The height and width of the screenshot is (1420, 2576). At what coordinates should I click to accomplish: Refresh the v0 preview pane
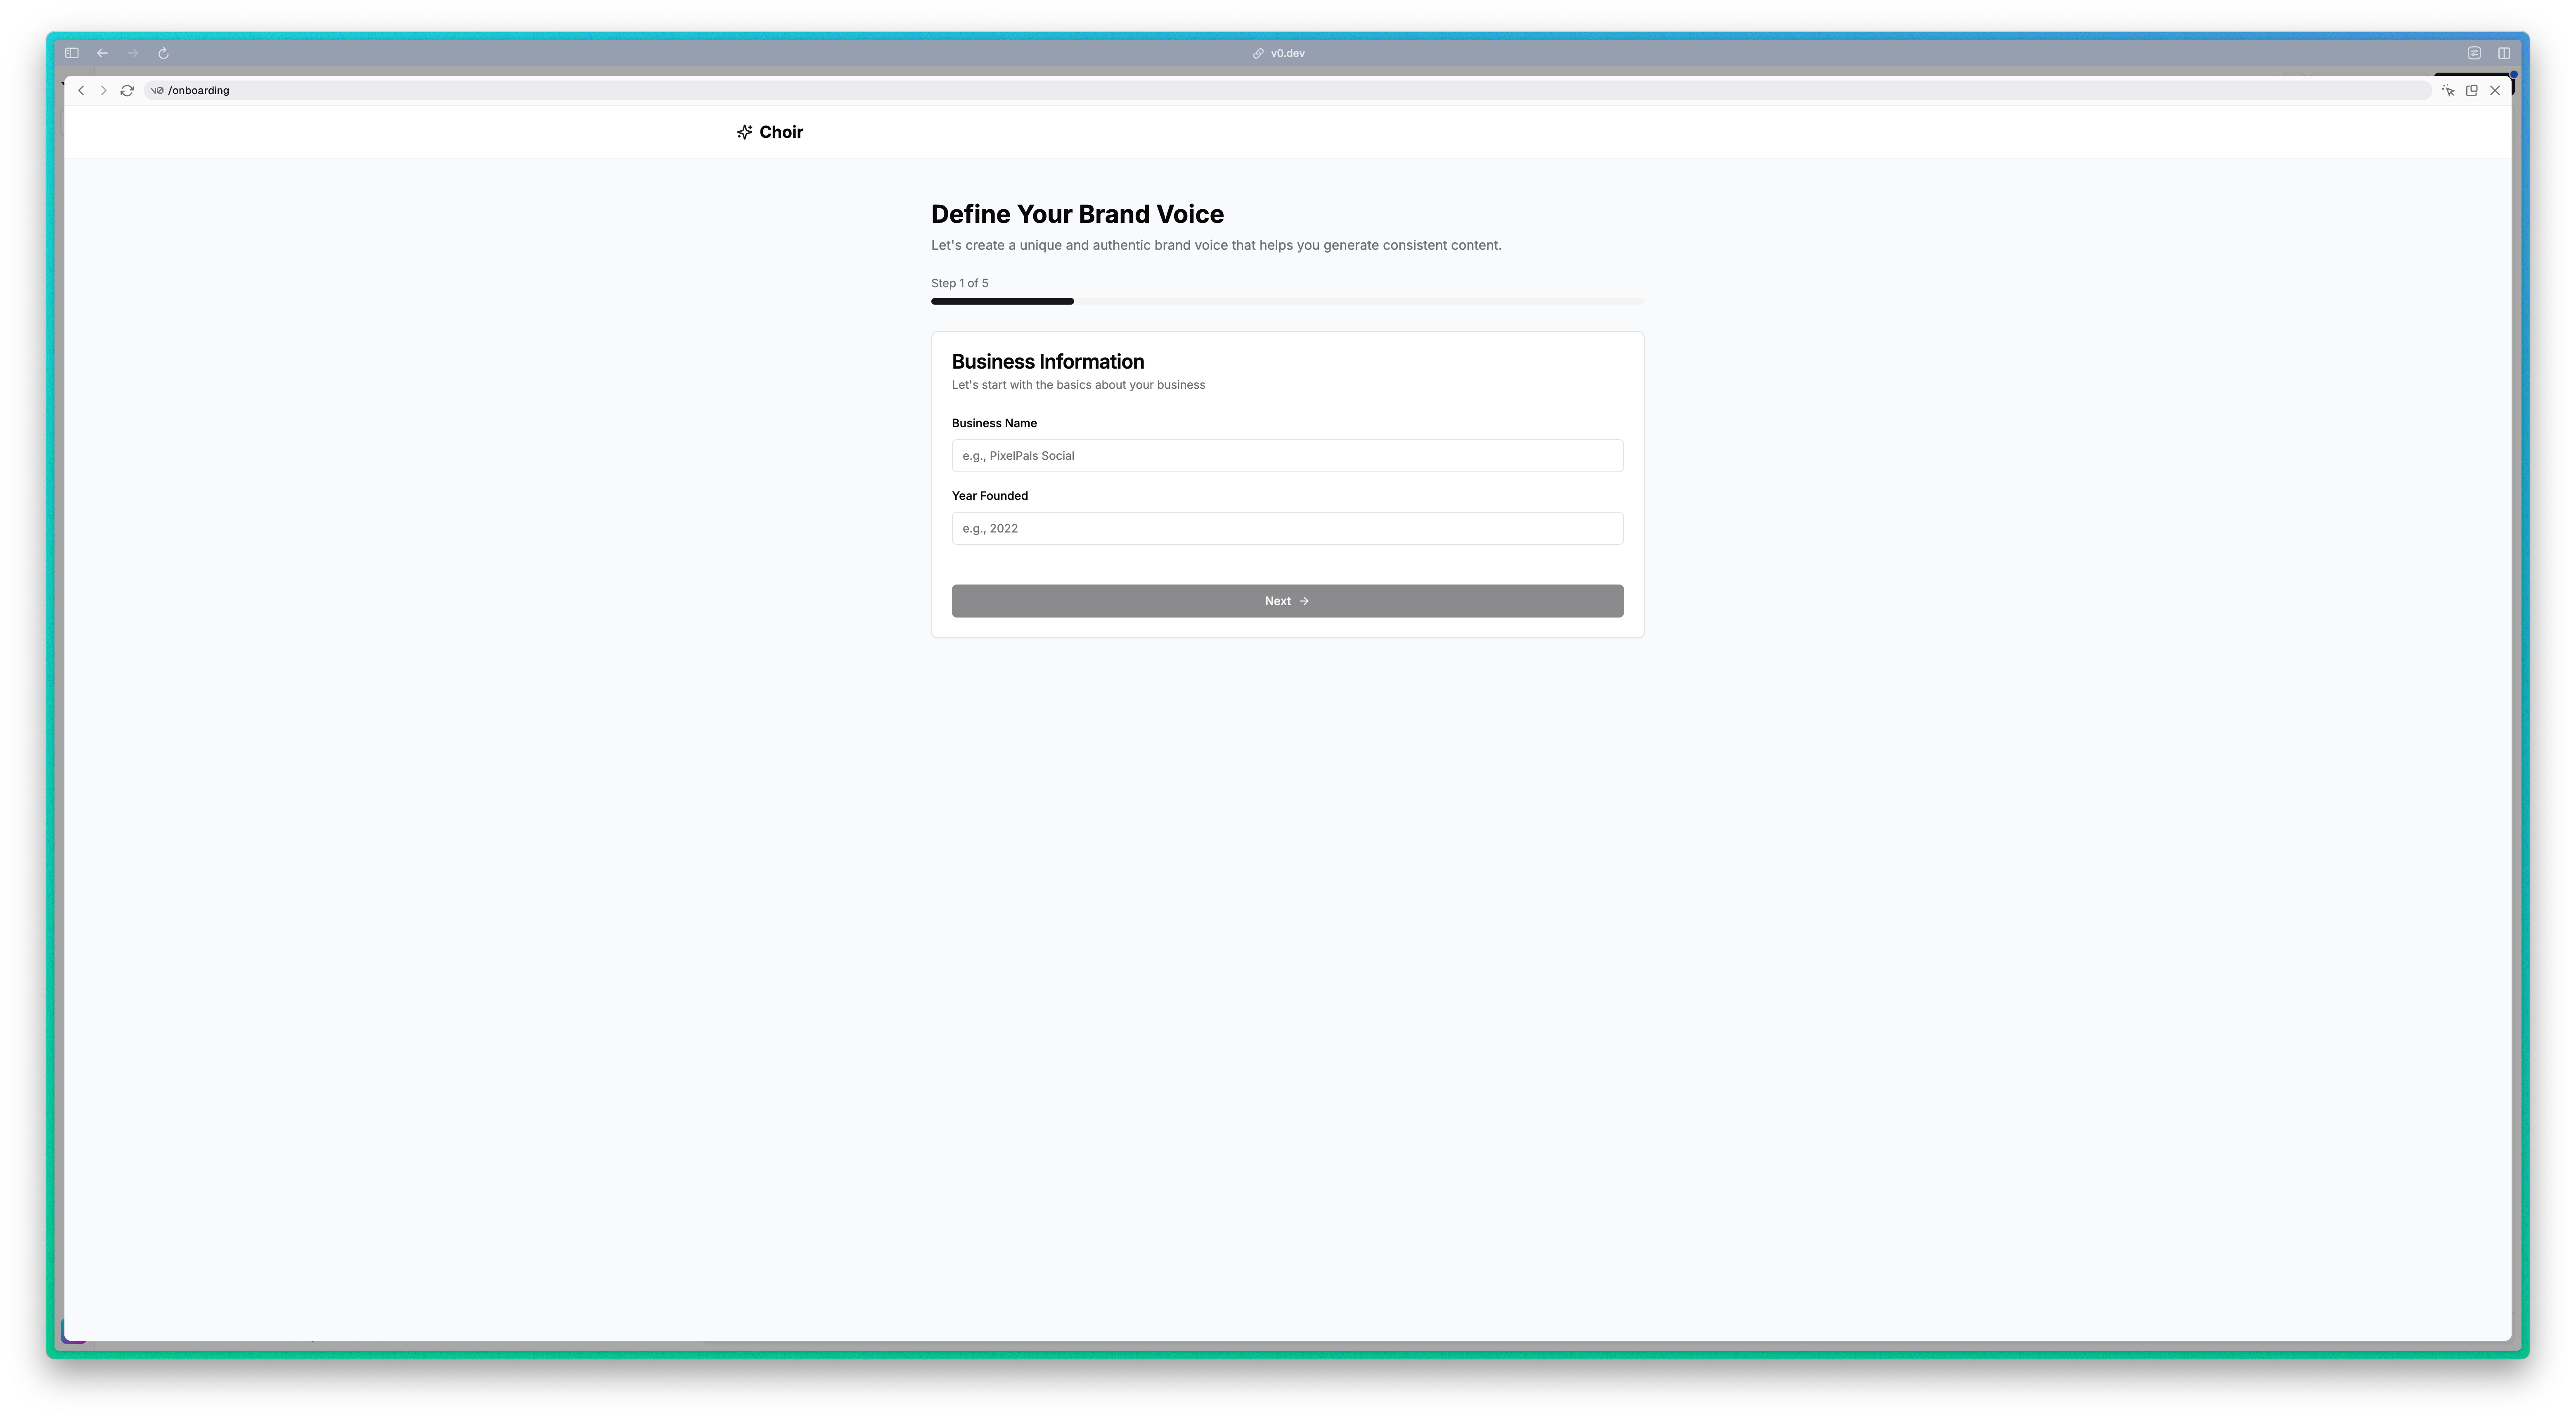[x=127, y=90]
